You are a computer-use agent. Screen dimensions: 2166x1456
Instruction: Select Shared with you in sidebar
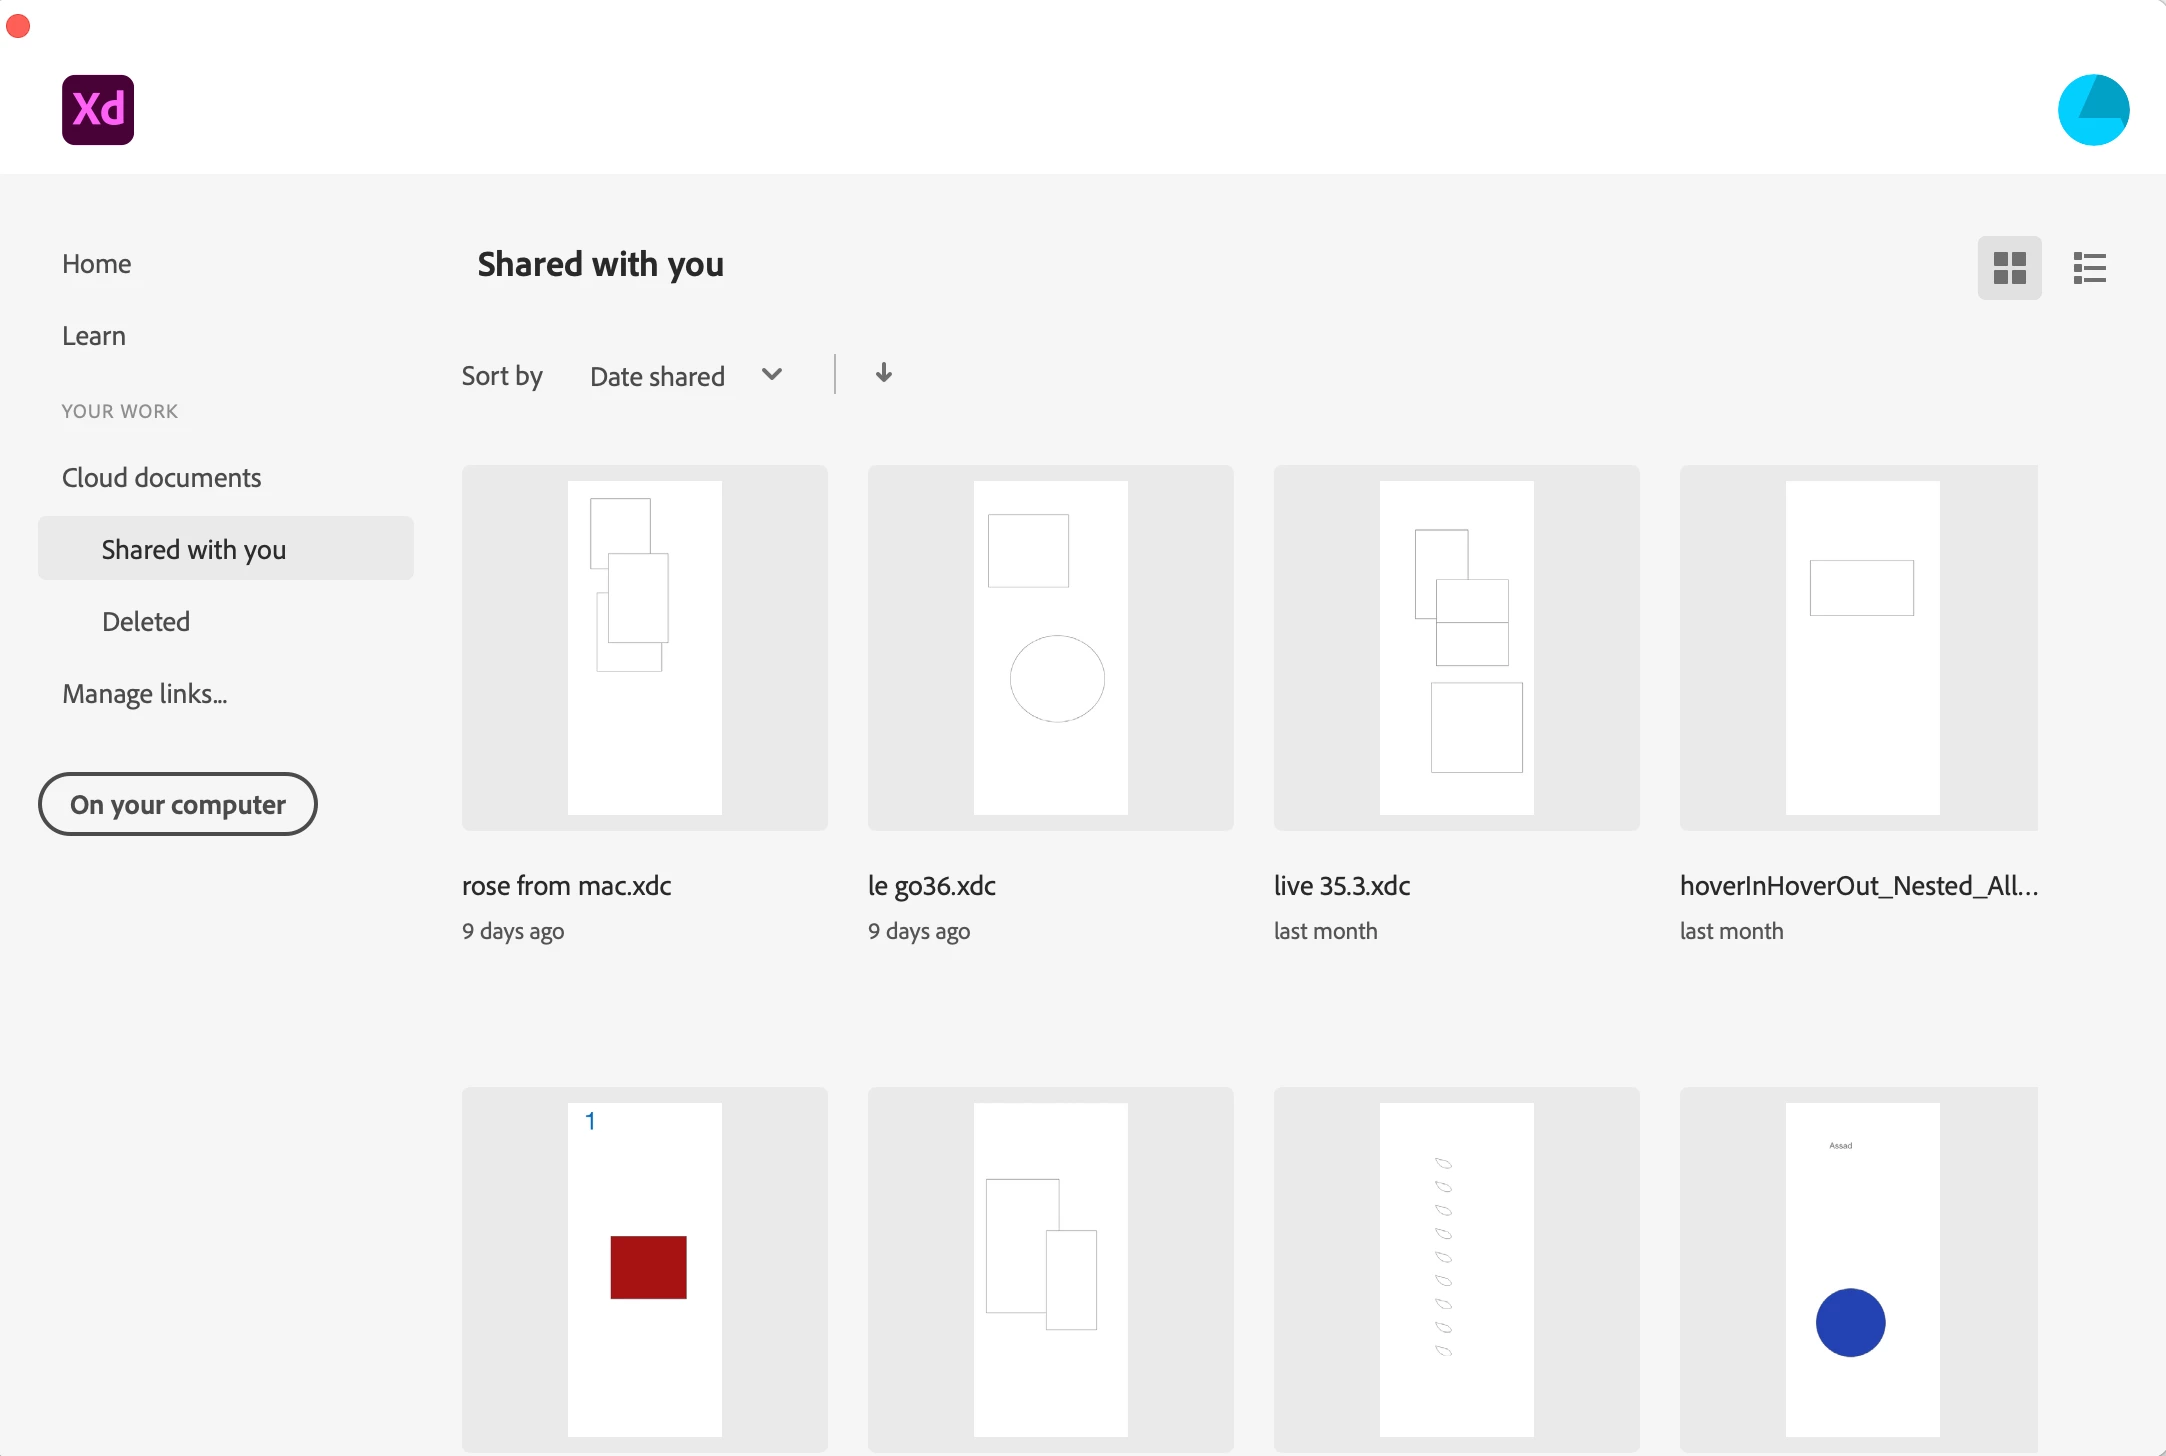pyautogui.click(x=194, y=549)
